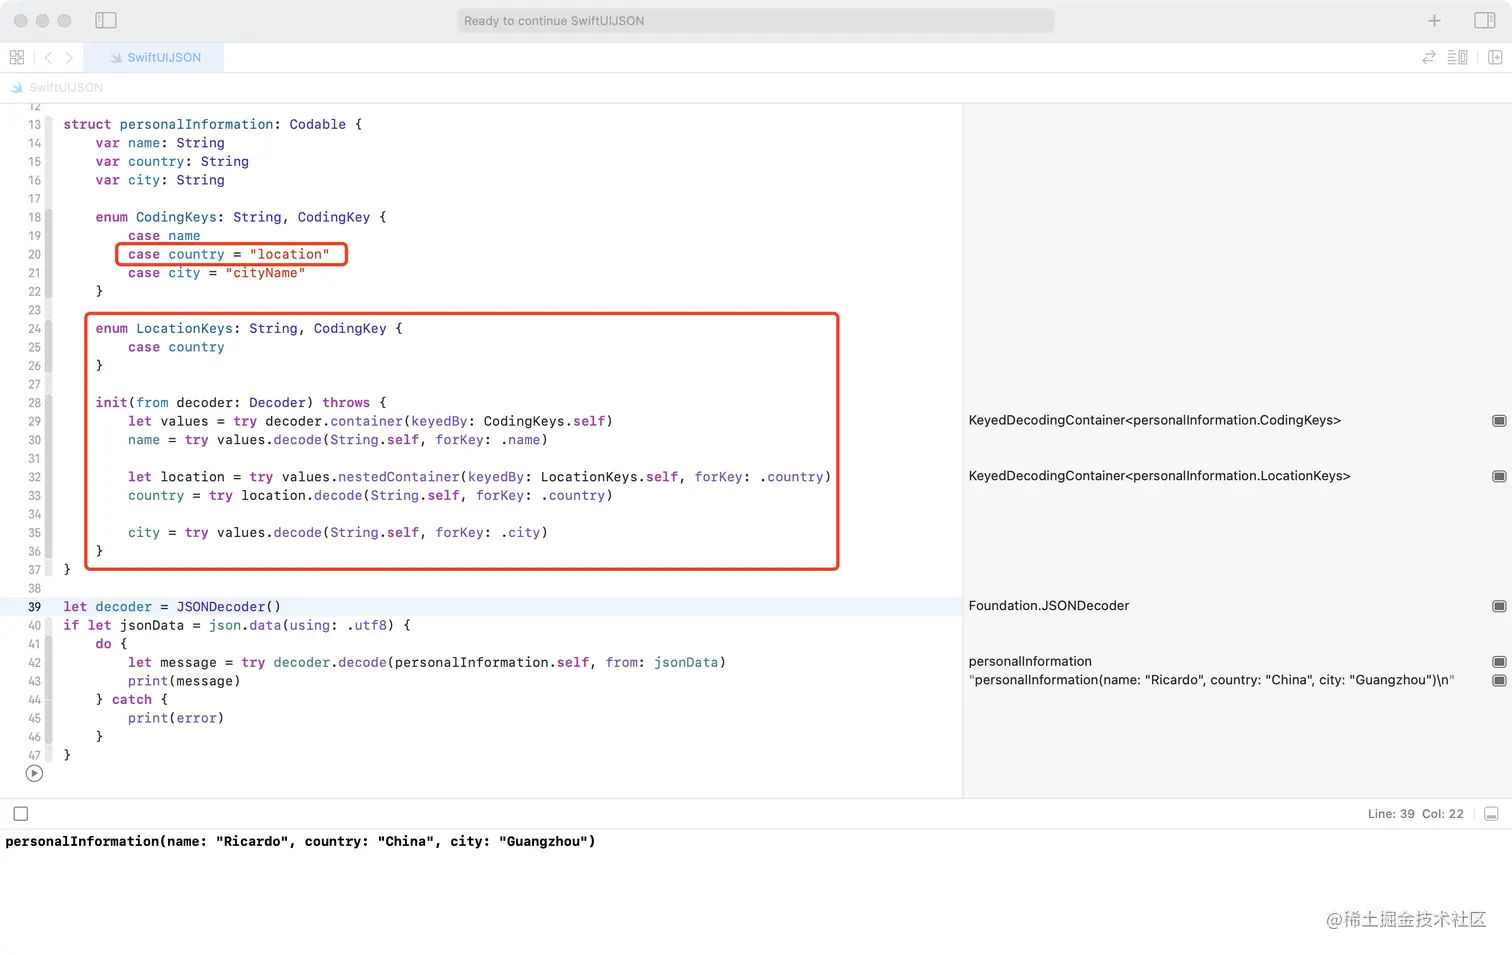Click 'enum LocationKeys: String, CodingKey' line
The image size is (1512, 955).
click(249, 328)
